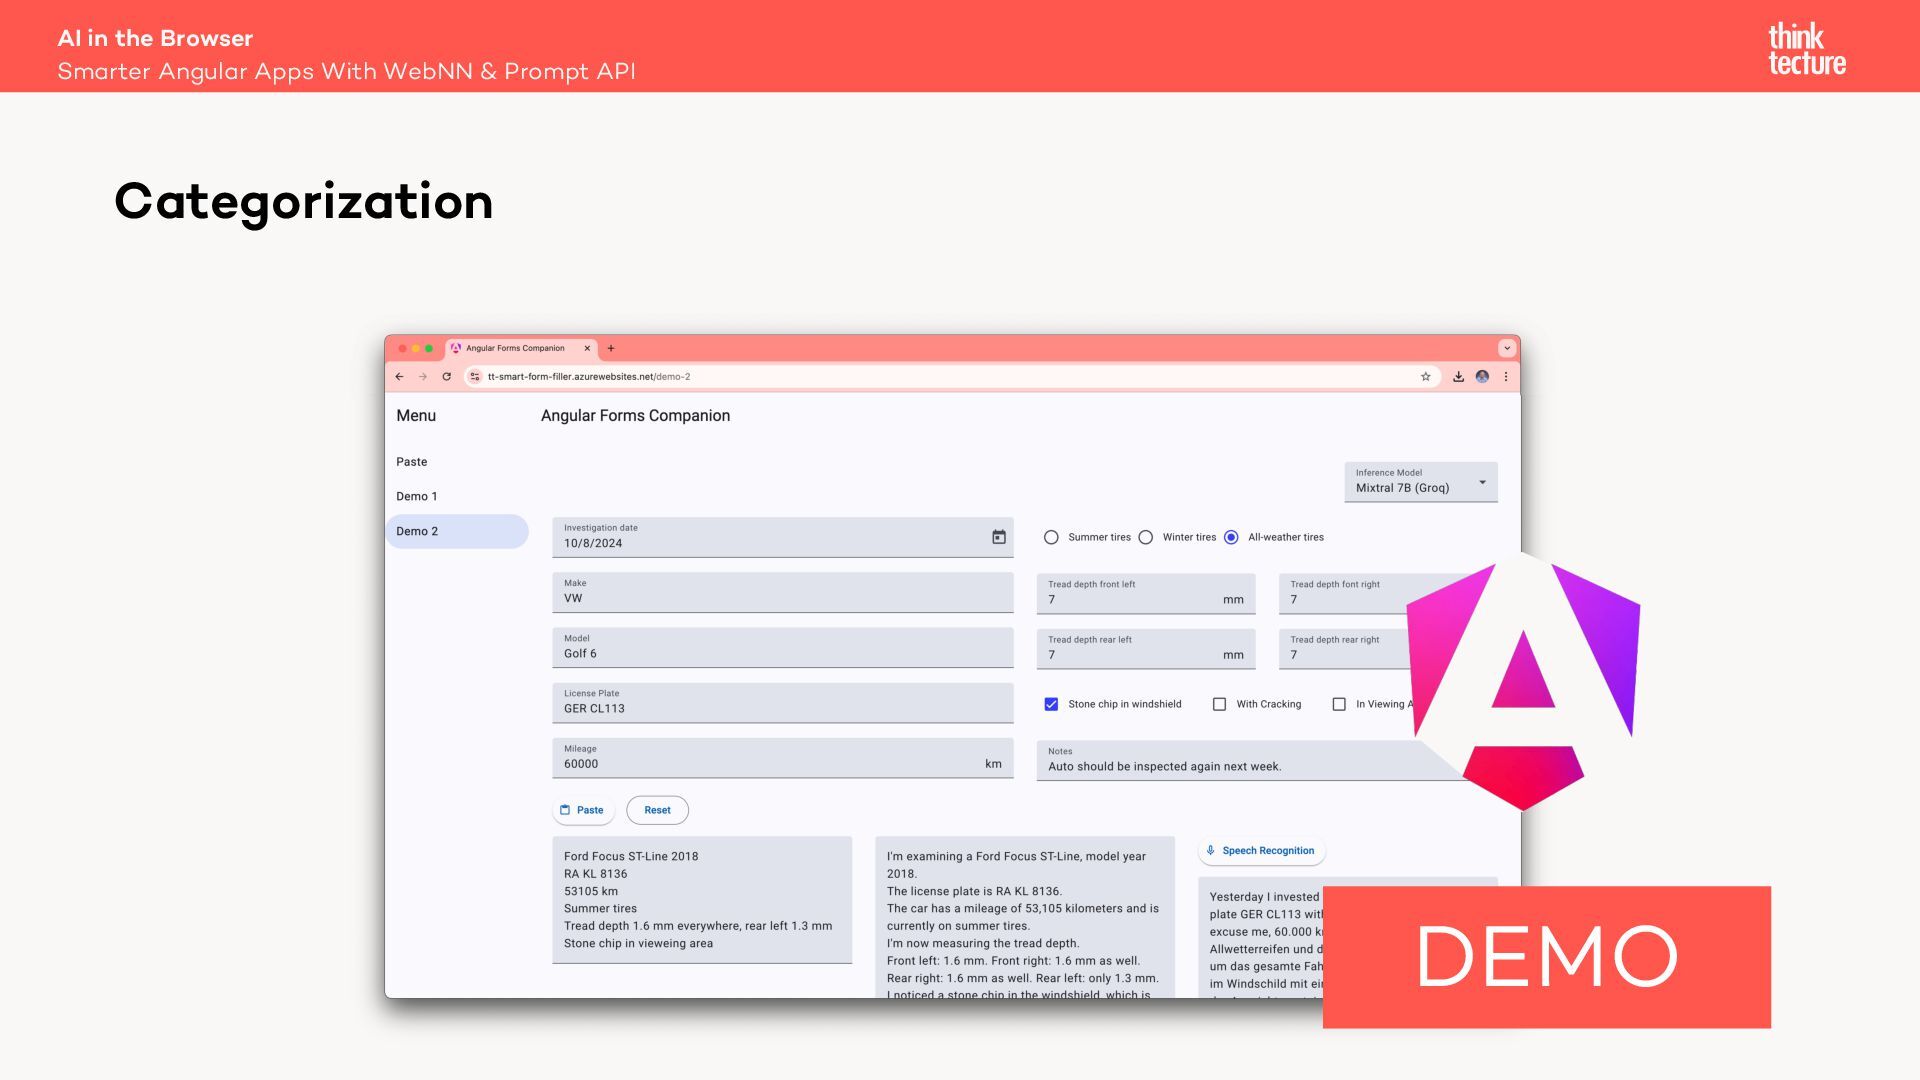
Task: Click the browser back arrow
Action: click(399, 377)
